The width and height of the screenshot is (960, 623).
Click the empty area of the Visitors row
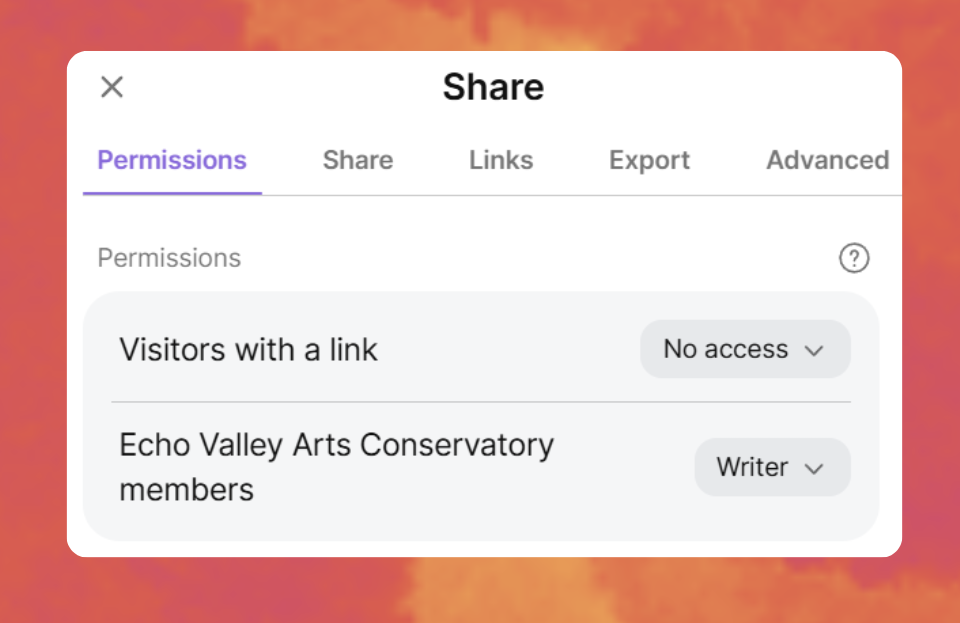click(x=510, y=349)
